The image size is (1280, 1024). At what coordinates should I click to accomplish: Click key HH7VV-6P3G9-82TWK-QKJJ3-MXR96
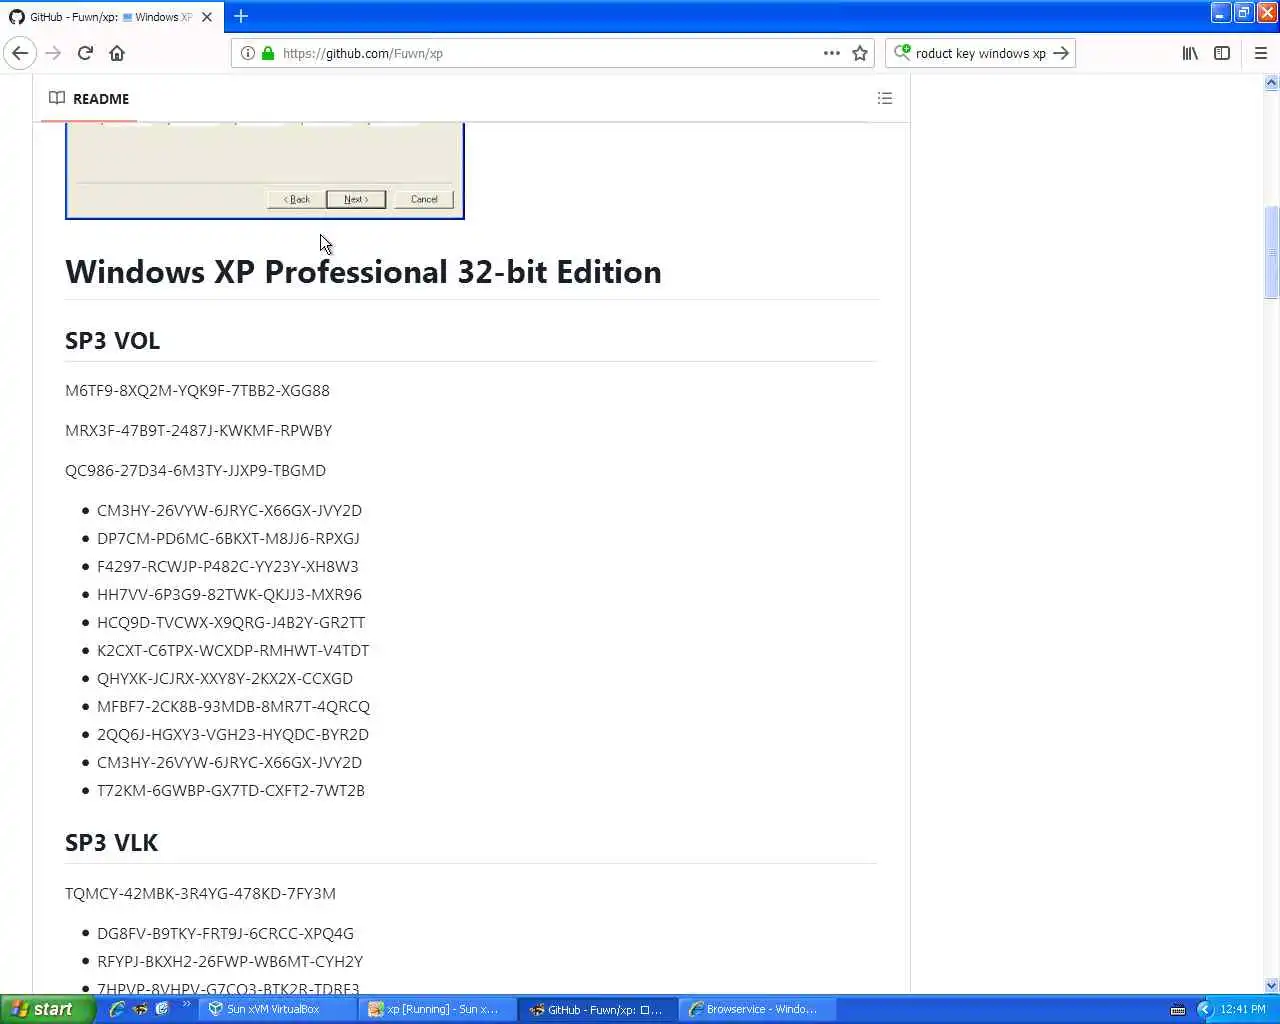[x=229, y=594]
